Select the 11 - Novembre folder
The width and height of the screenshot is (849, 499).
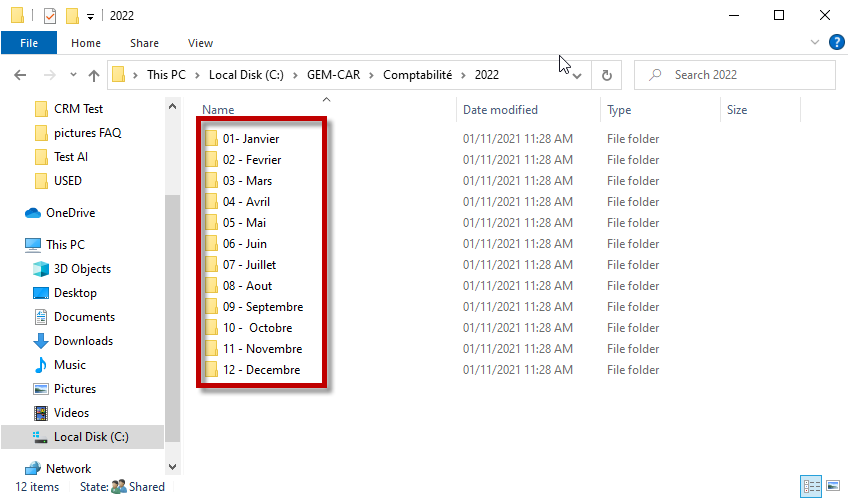tap(262, 349)
